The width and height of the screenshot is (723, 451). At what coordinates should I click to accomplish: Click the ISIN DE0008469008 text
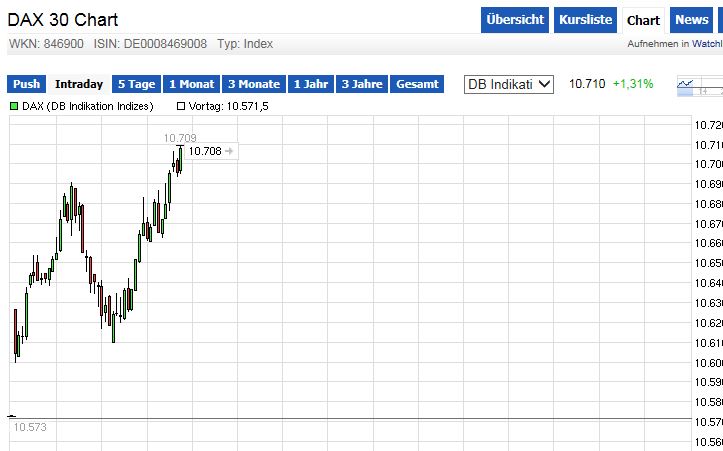[150, 44]
